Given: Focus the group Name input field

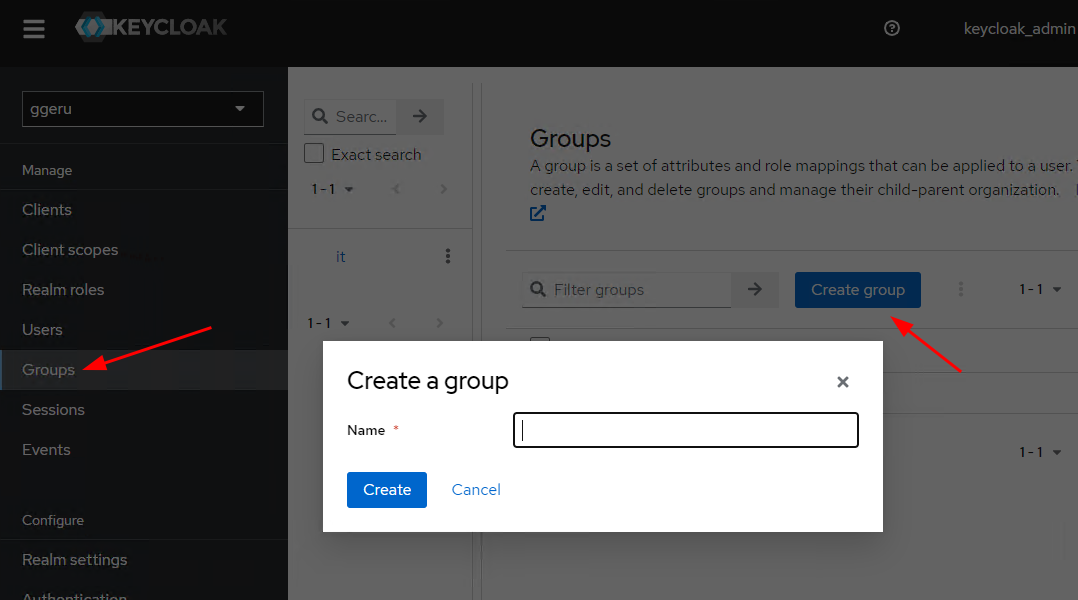Looking at the screenshot, I should coord(685,430).
